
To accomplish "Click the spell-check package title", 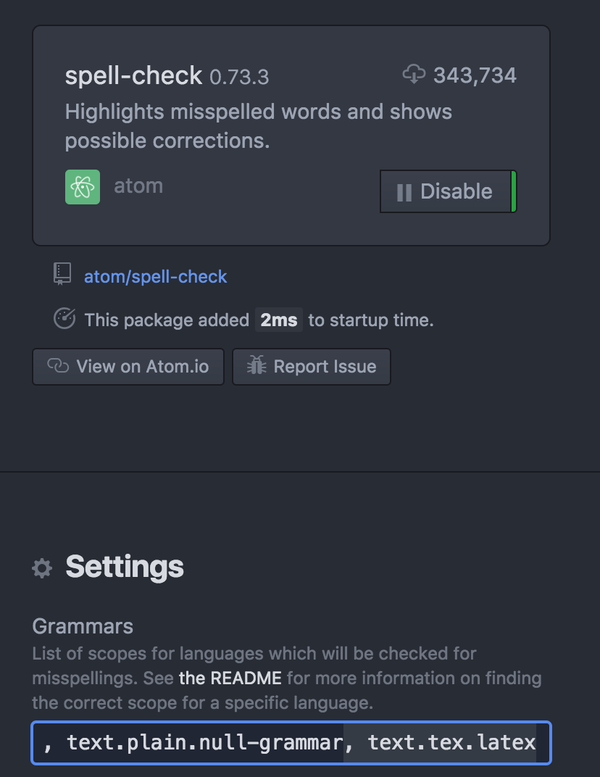I will 134,76.
